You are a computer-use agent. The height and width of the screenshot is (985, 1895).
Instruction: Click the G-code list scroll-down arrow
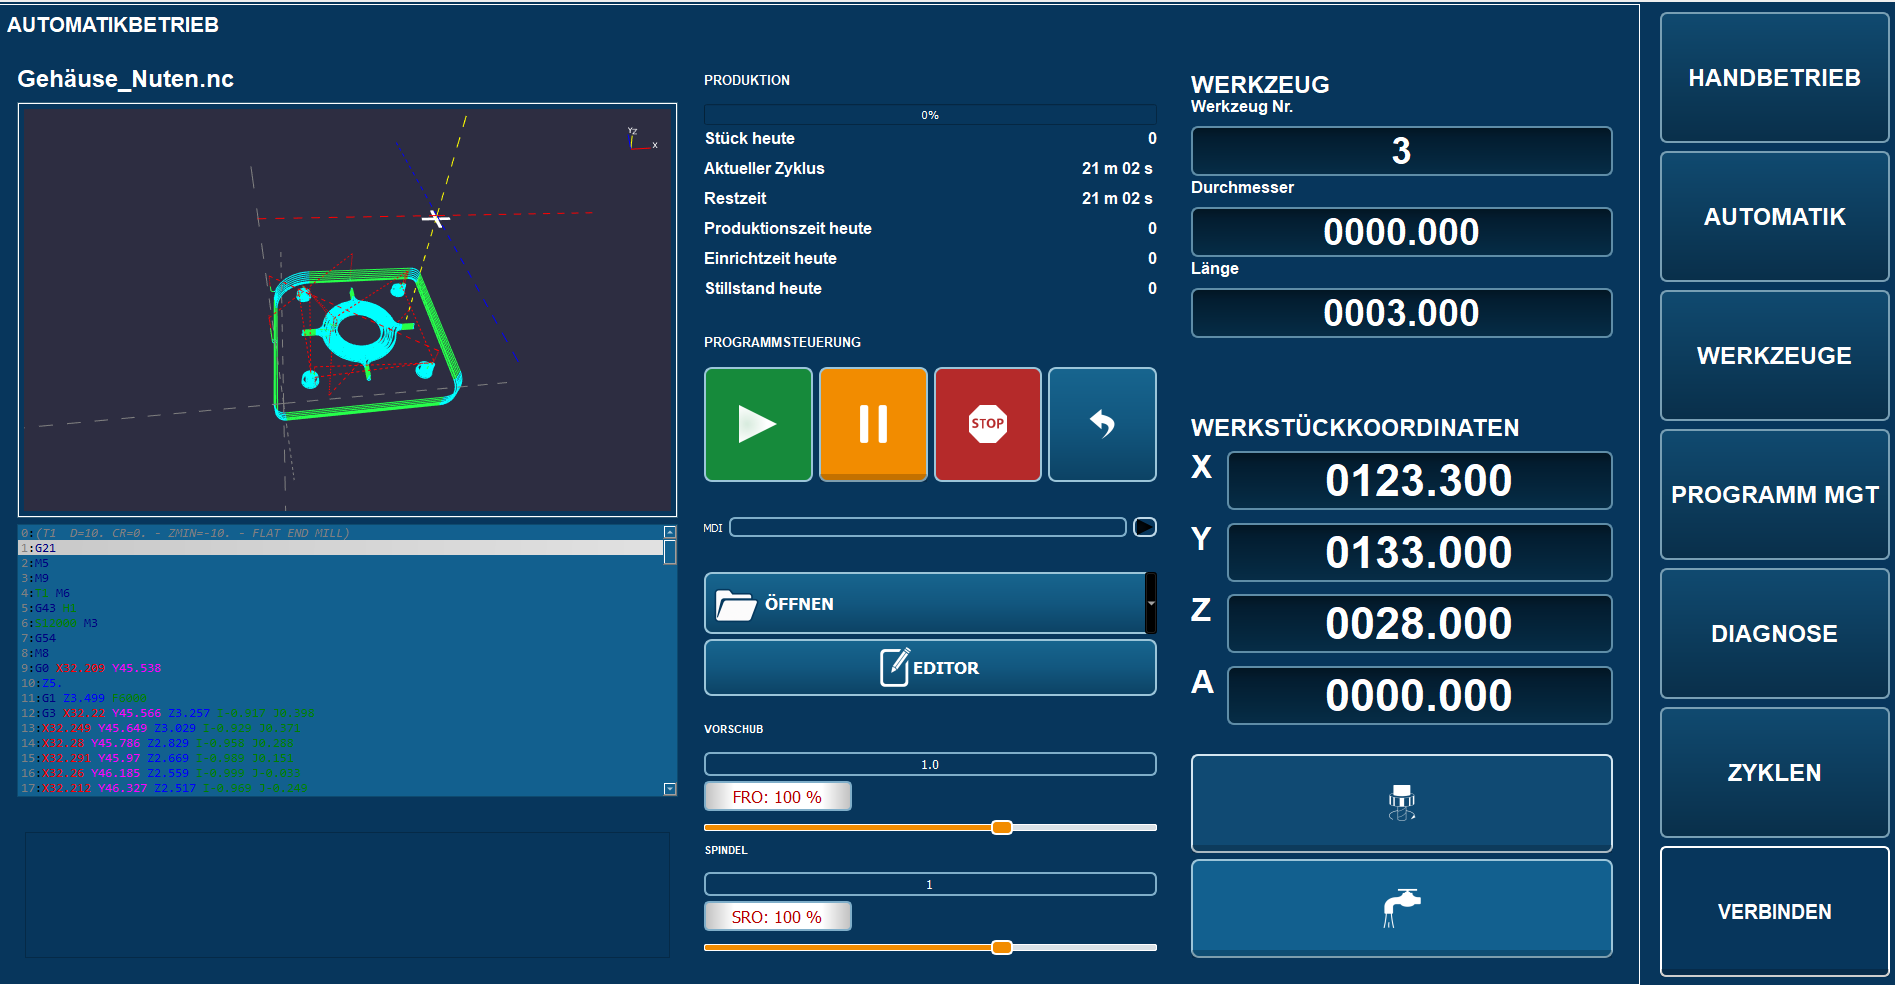coord(670,789)
